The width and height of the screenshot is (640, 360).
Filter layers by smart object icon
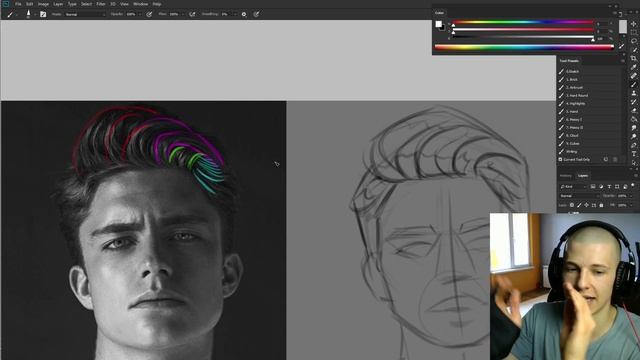(x=625, y=187)
